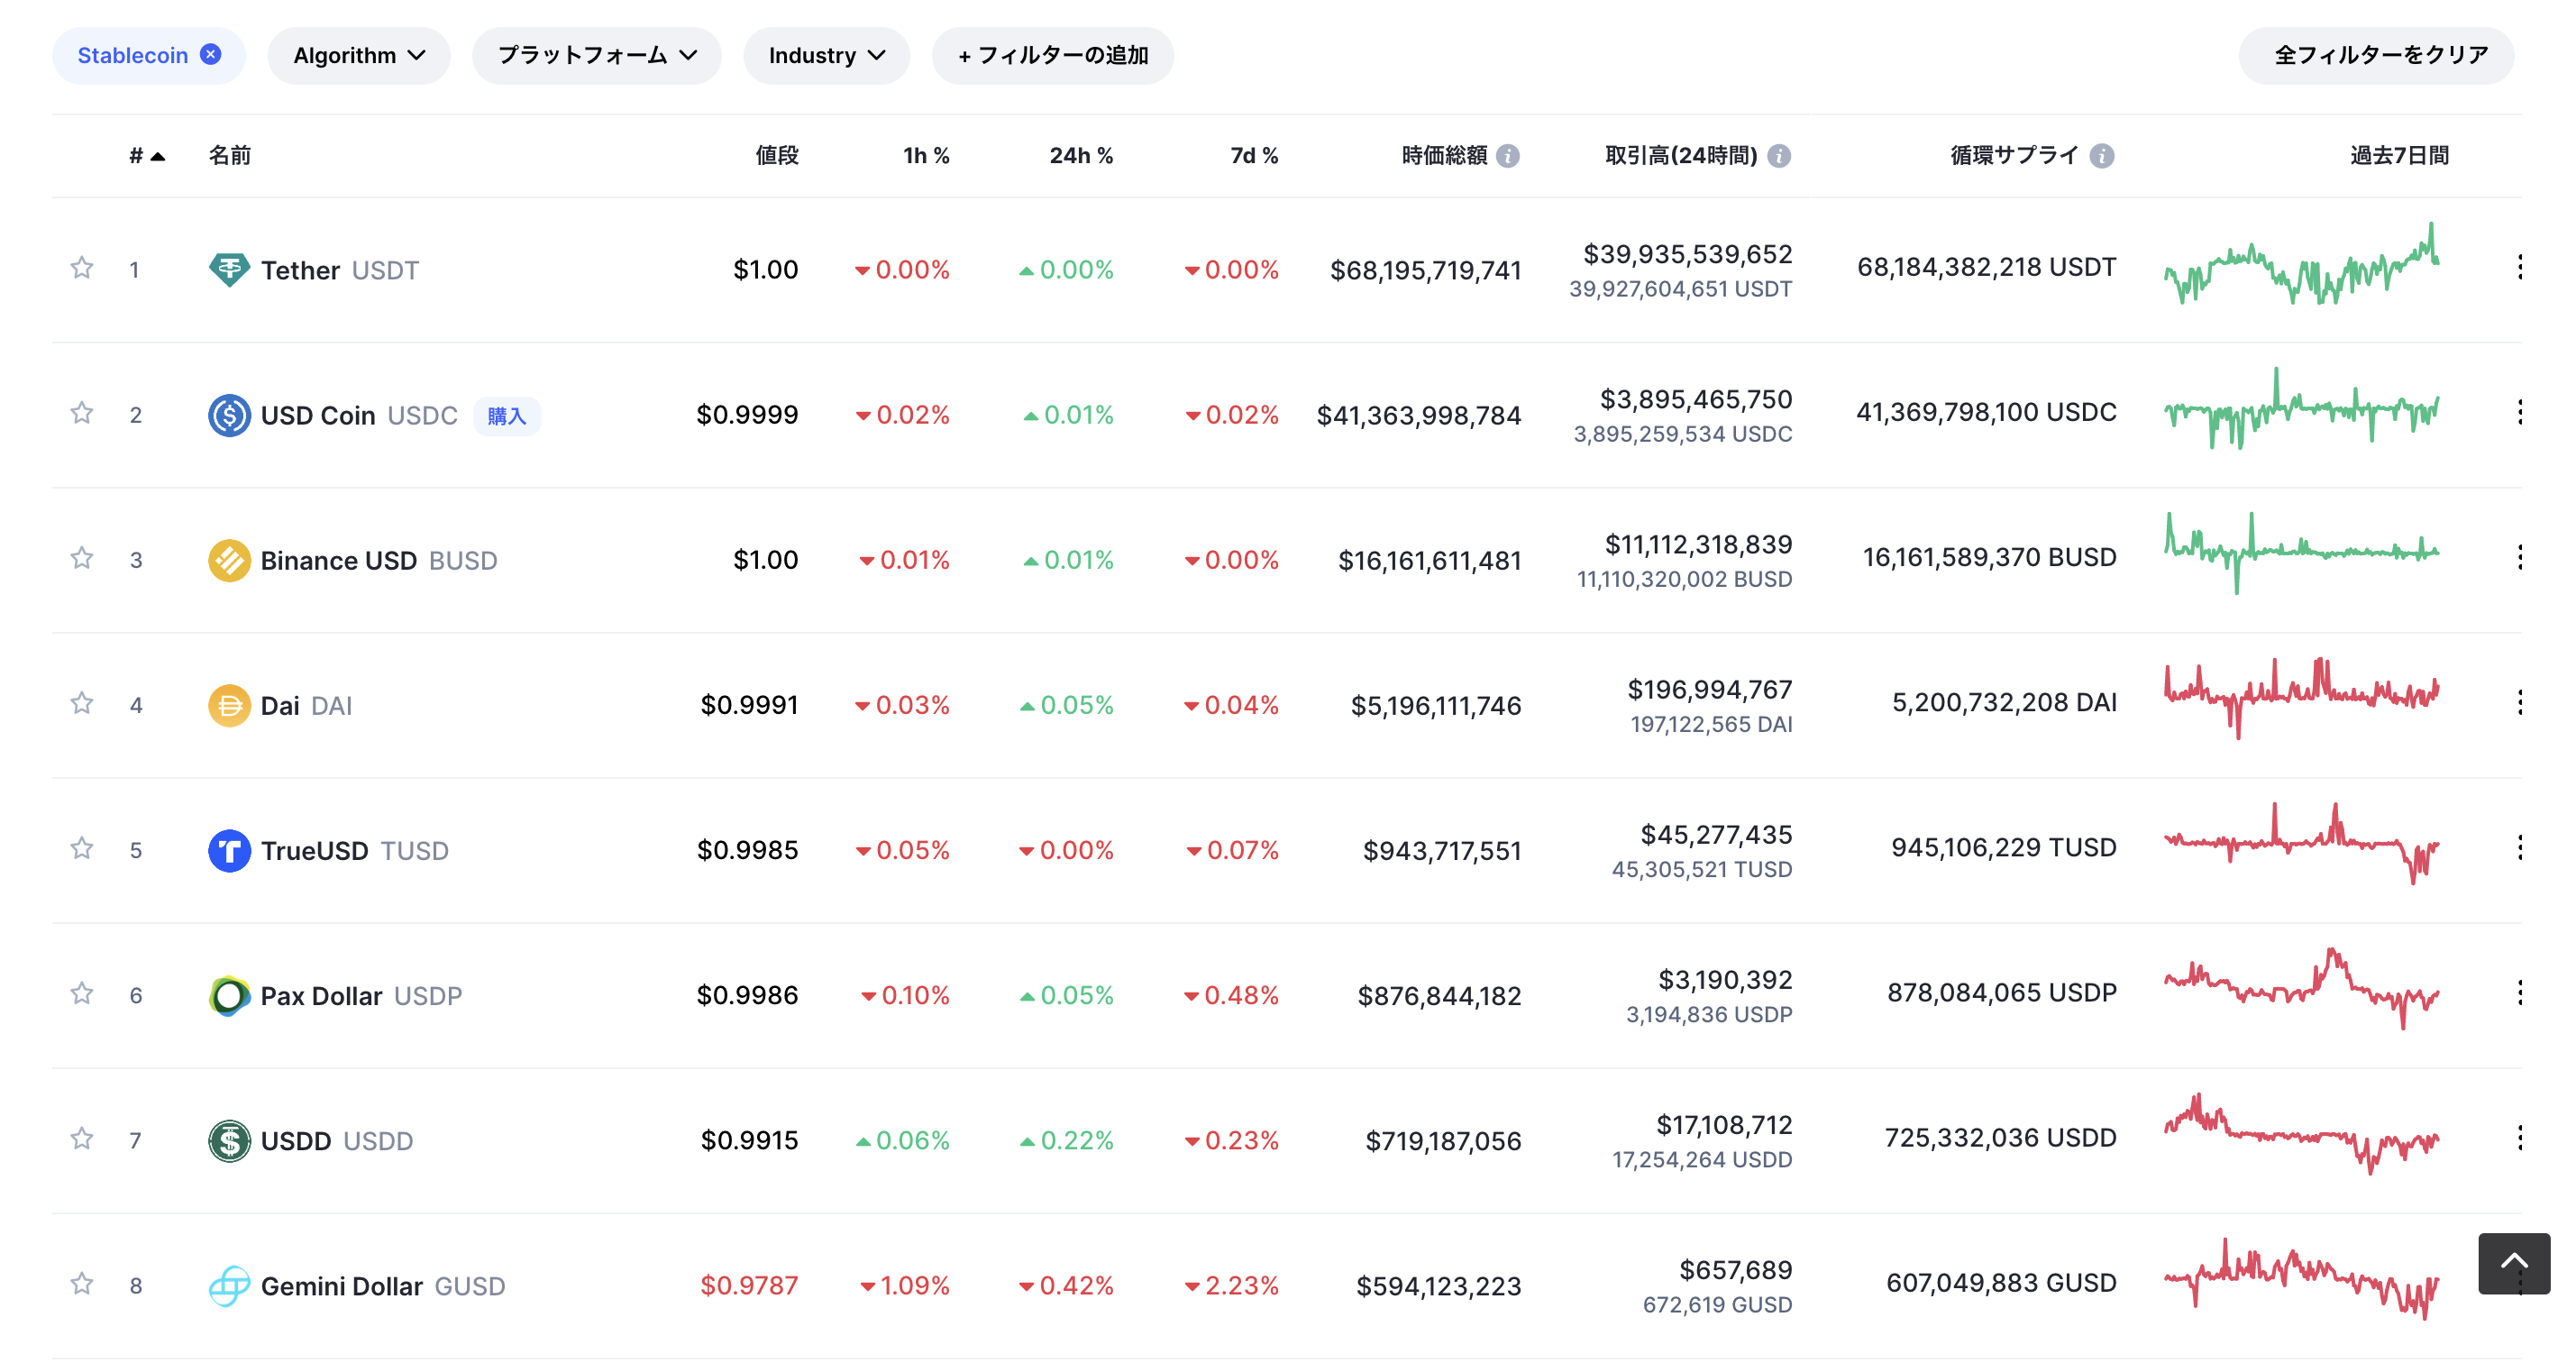Open the more-options menu for Pax Dollar
Viewport: 2576px width, 1372px height.
click(x=2520, y=992)
